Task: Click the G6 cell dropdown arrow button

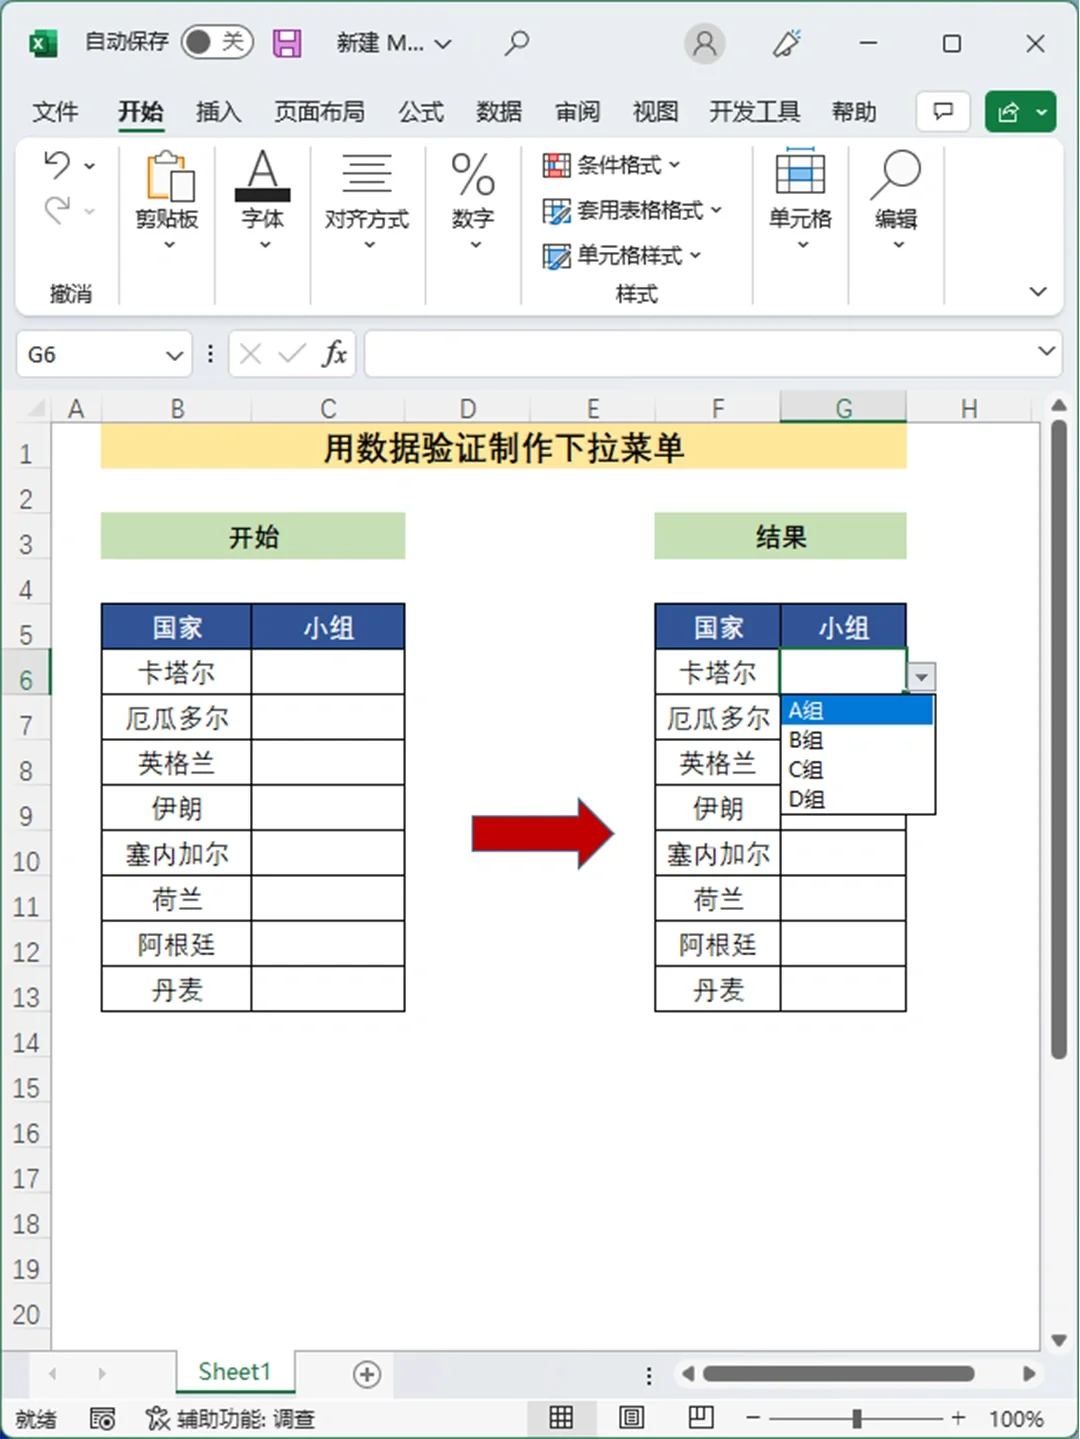Action: click(921, 677)
